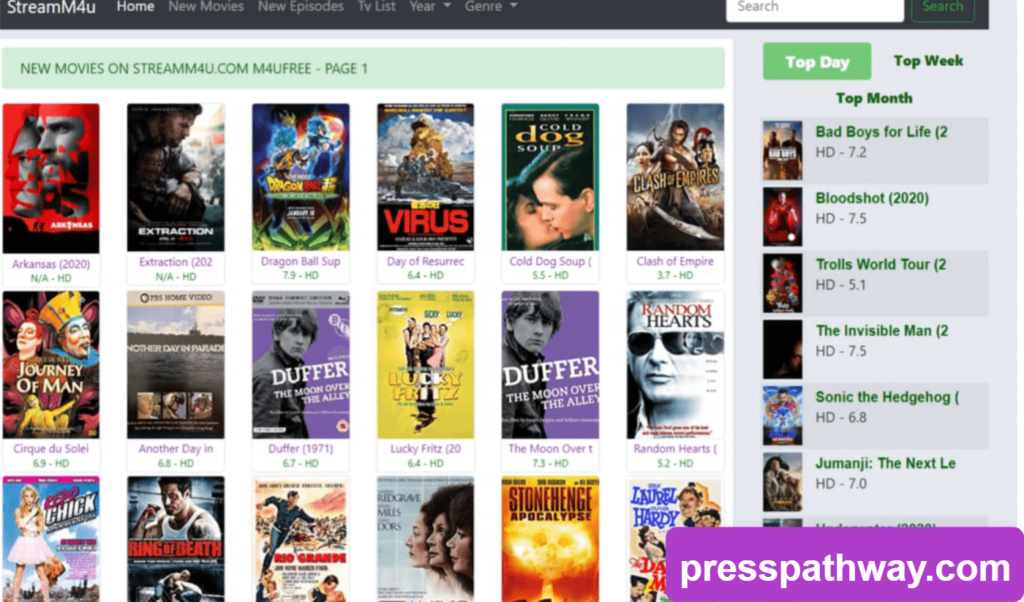Open the Journey of Man poster
The height and width of the screenshot is (602, 1024).
click(x=51, y=365)
